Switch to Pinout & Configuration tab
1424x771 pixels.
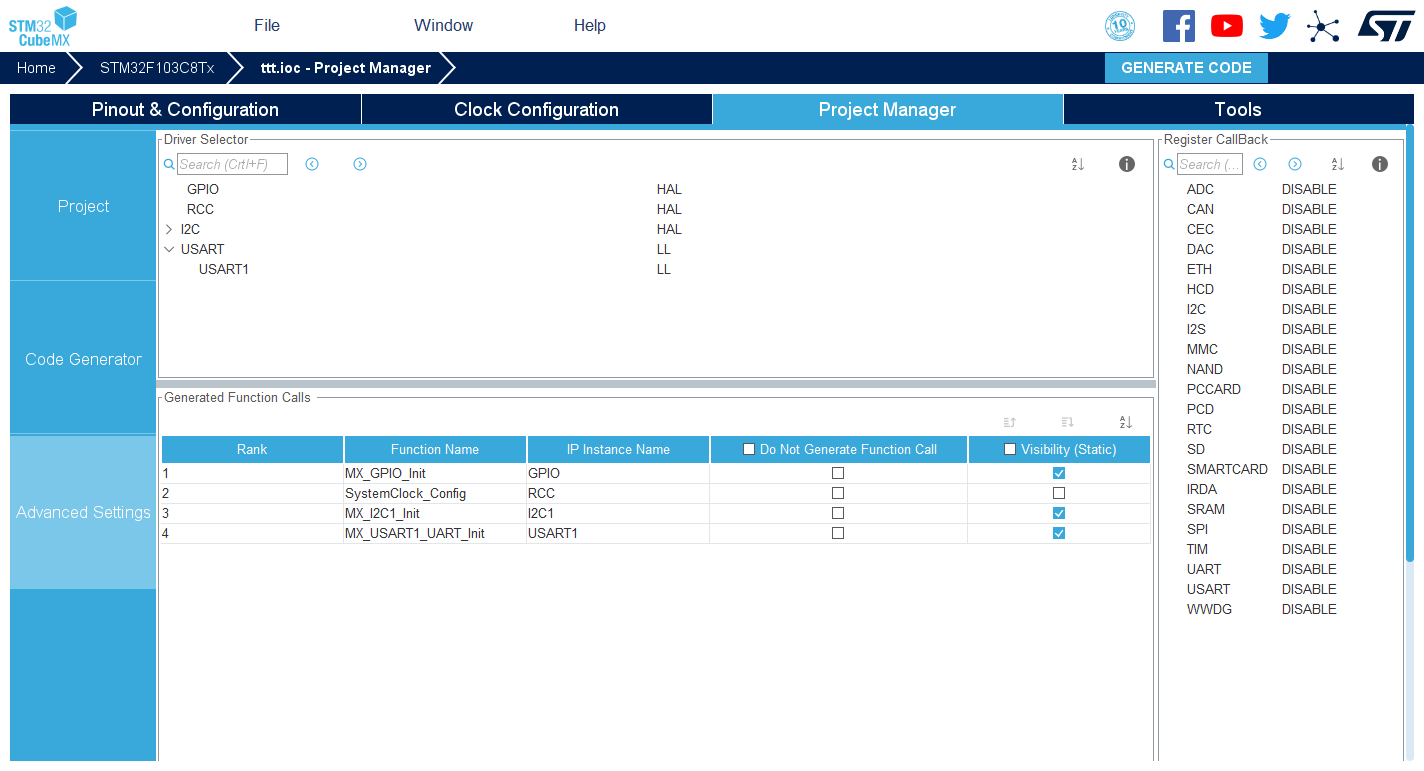(185, 110)
